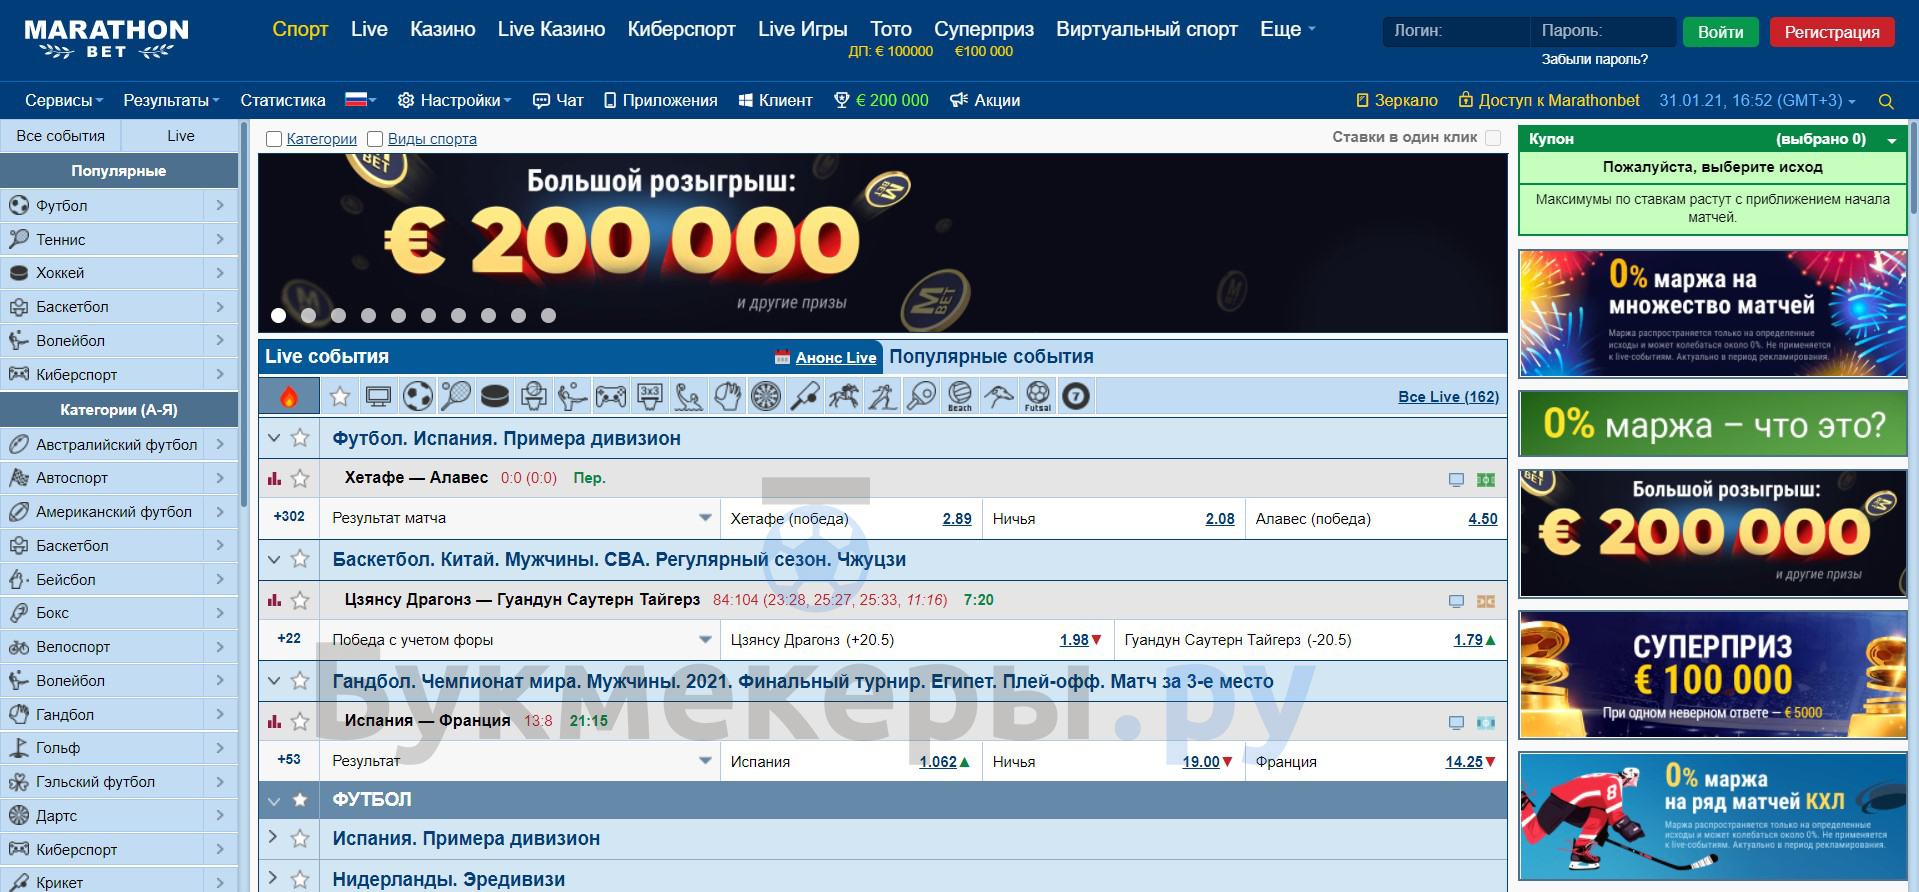Collapse the ФУТБОЛ section
The height and width of the screenshot is (892, 1919).
click(x=274, y=800)
